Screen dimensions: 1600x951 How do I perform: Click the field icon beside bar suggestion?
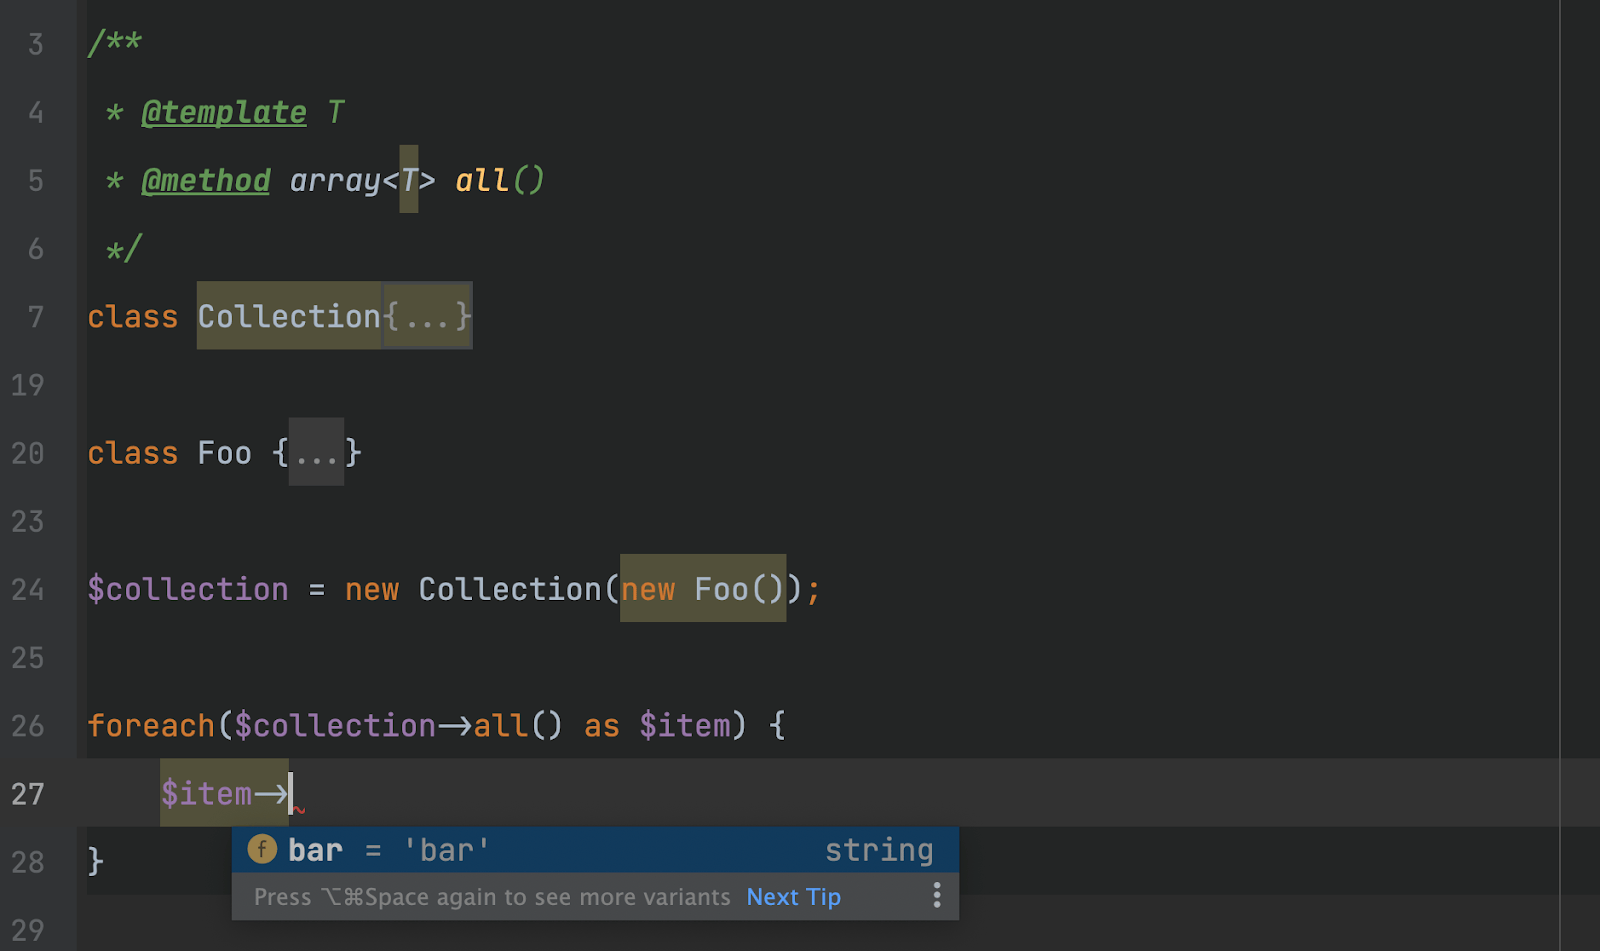tap(262, 850)
